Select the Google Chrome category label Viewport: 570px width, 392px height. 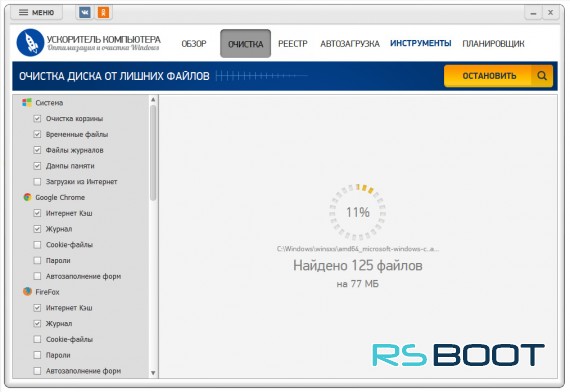click(x=60, y=197)
